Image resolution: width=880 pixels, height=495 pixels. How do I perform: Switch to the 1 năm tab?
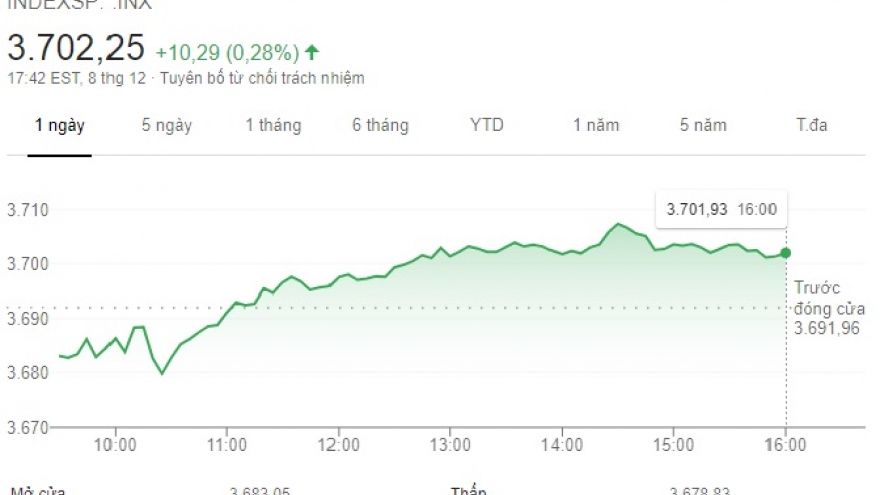pos(596,126)
